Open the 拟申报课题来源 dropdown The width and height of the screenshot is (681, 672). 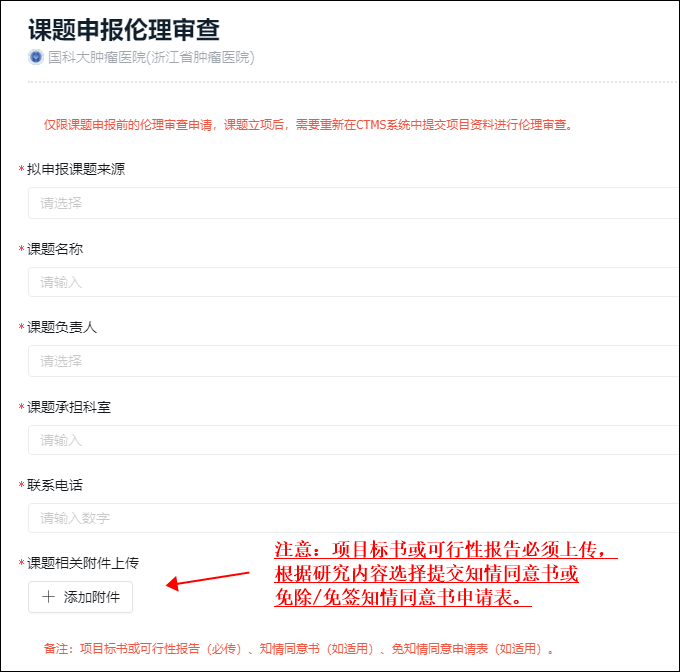[354, 203]
